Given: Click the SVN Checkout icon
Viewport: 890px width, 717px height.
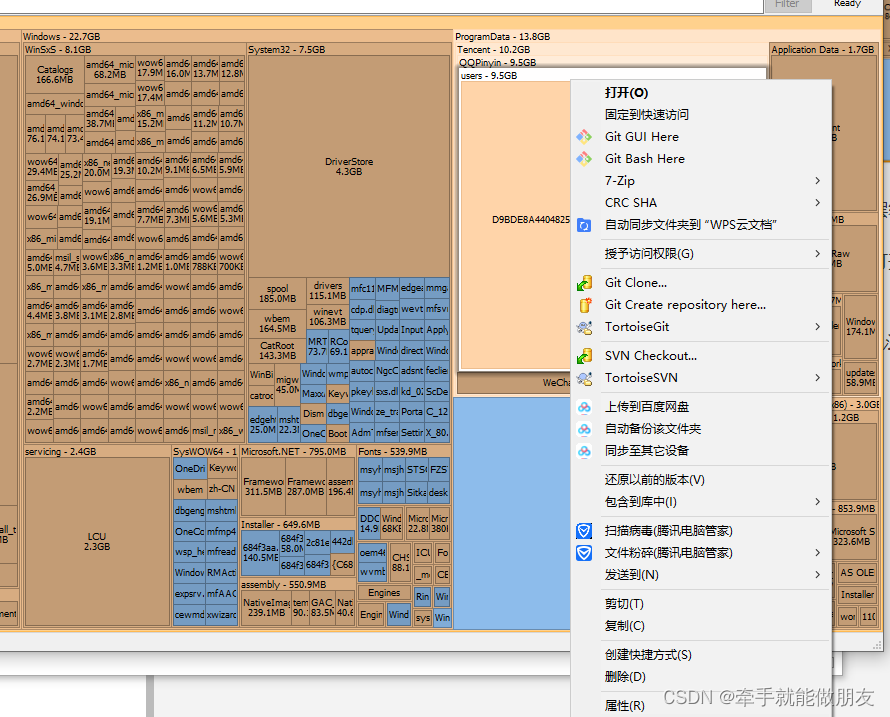Looking at the screenshot, I should (584, 356).
